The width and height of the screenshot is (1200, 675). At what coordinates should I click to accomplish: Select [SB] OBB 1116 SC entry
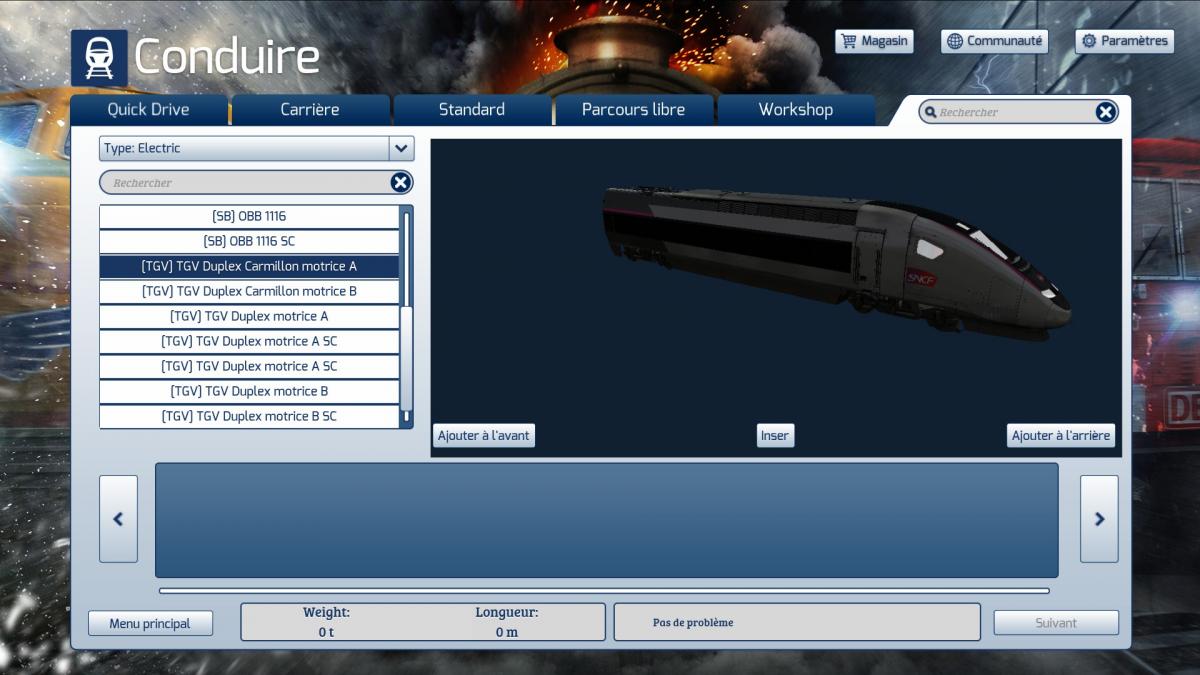coord(249,241)
